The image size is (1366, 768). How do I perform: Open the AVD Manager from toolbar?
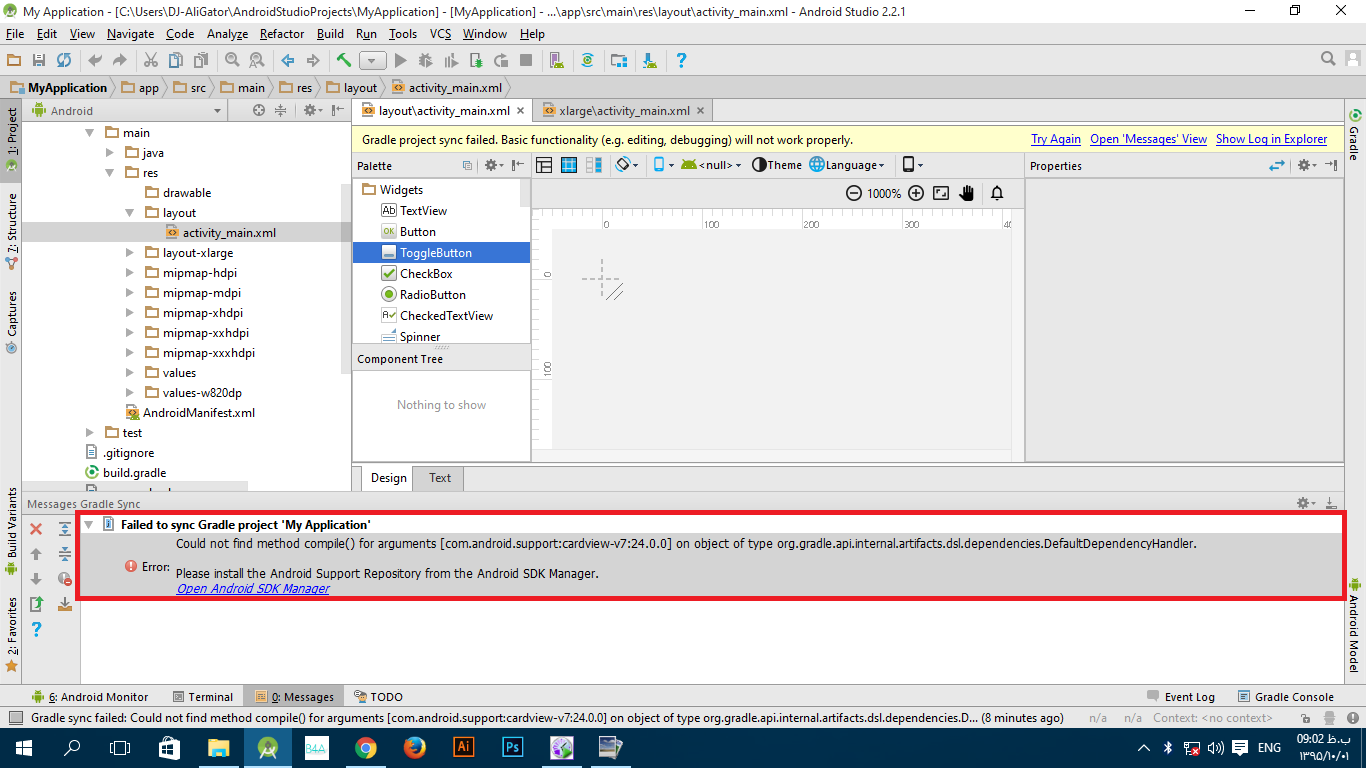point(558,60)
